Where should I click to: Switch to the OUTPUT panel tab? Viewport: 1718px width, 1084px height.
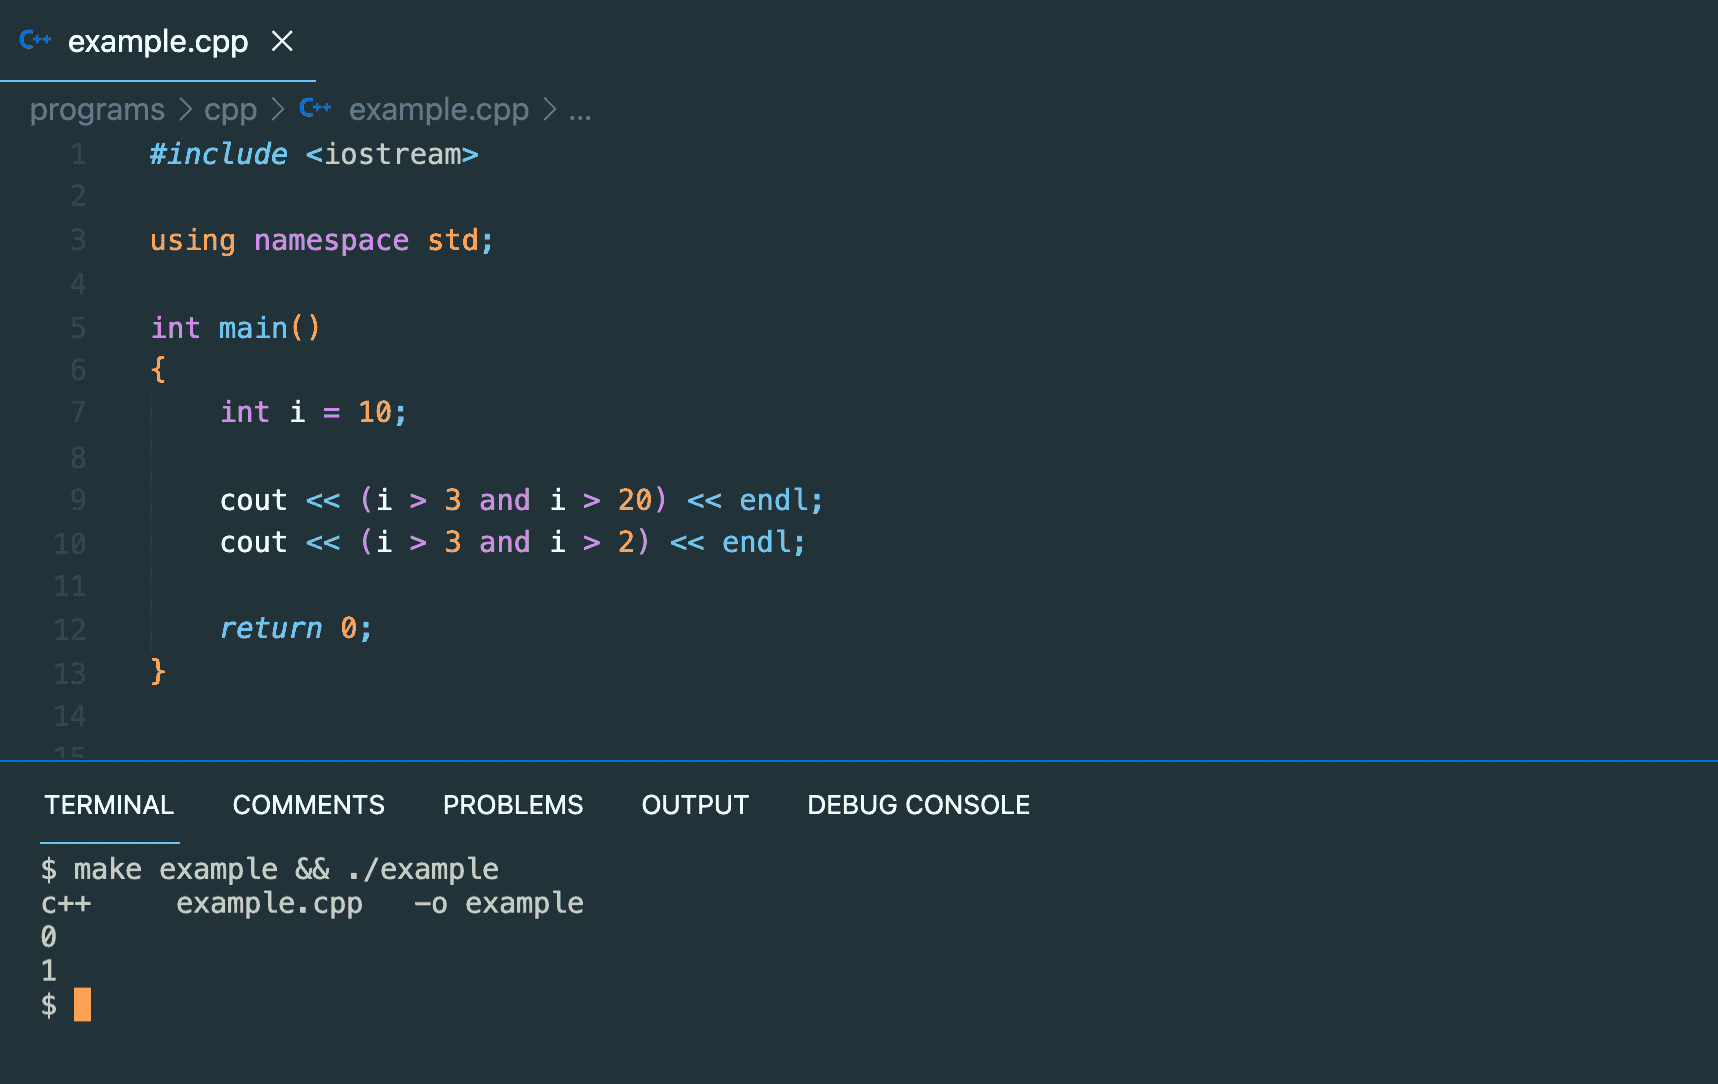click(695, 805)
